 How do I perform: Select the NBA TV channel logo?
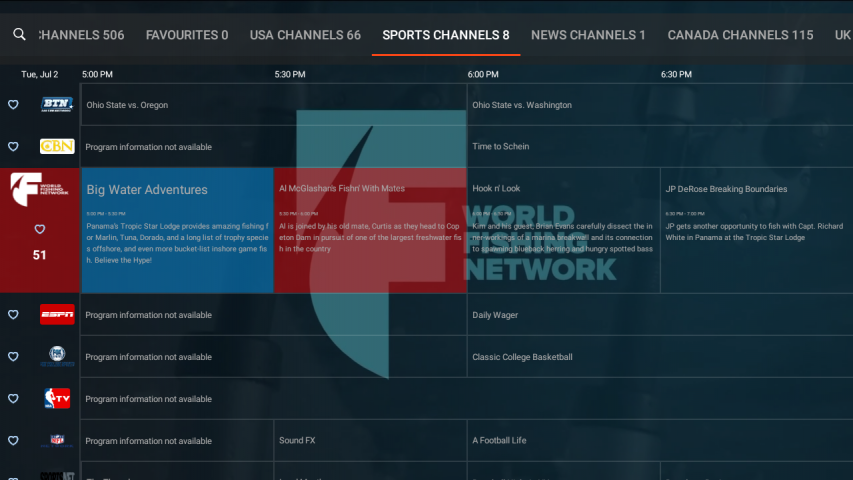click(57, 399)
